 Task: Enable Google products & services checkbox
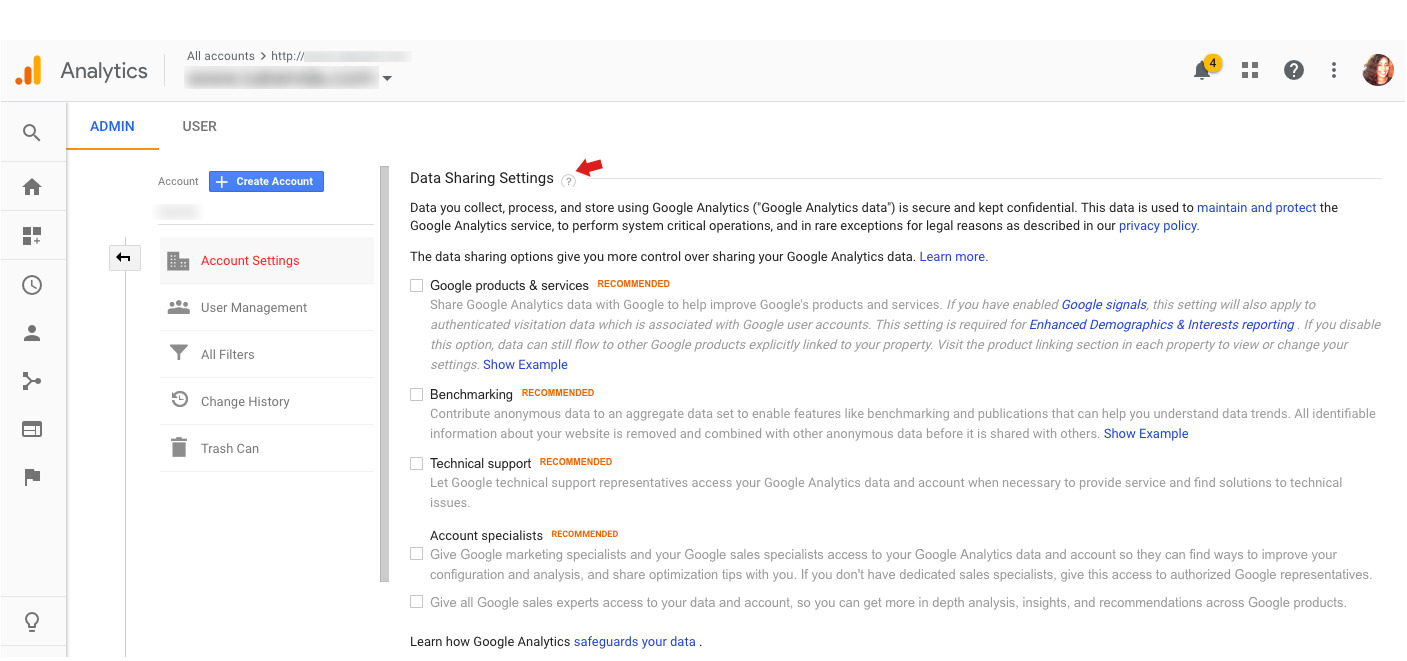point(417,286)
